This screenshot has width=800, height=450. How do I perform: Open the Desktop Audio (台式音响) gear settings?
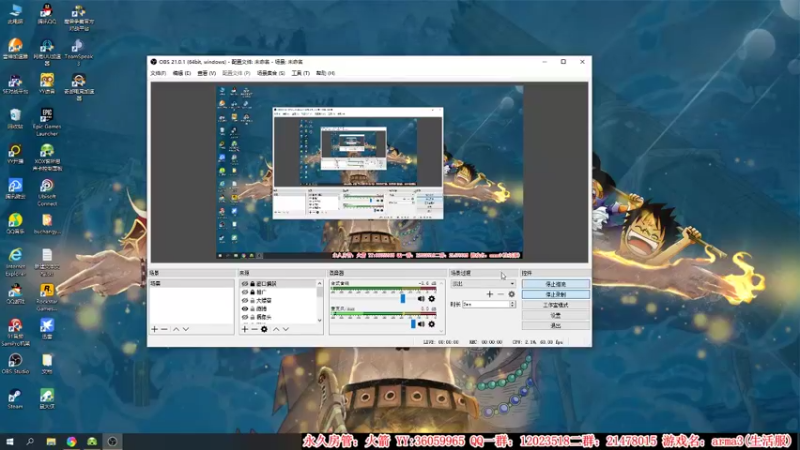tap(432, 298)
